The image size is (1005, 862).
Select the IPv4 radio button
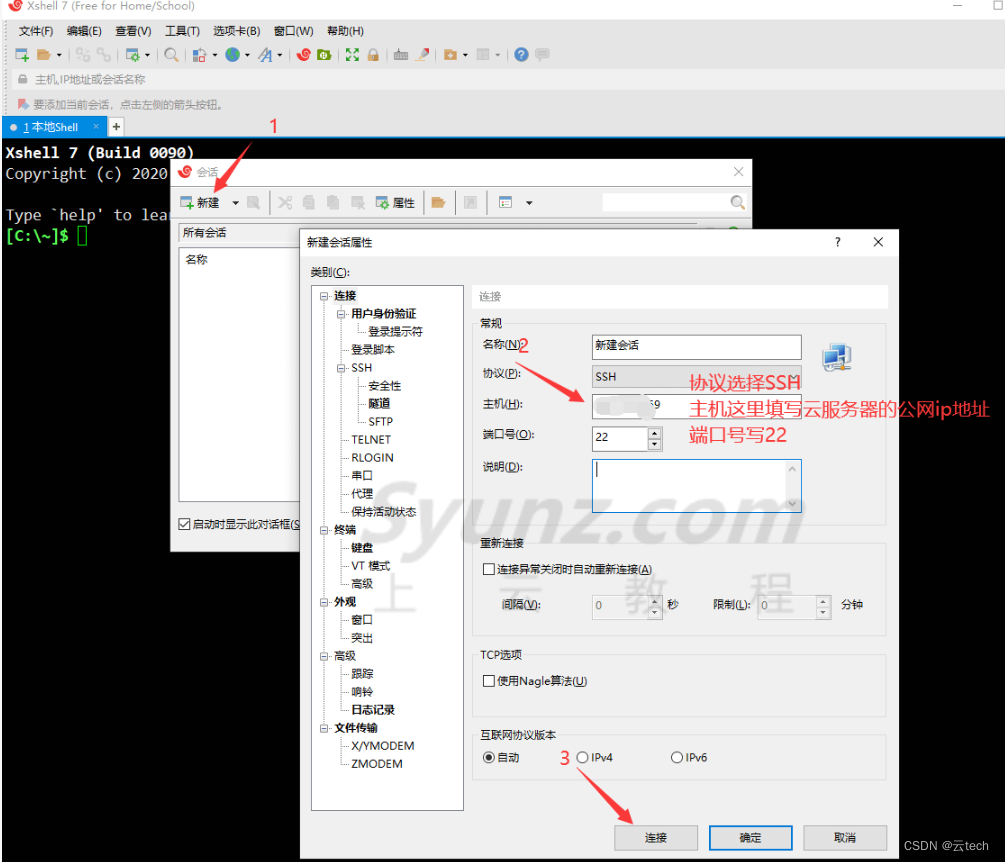pos(582,758)
